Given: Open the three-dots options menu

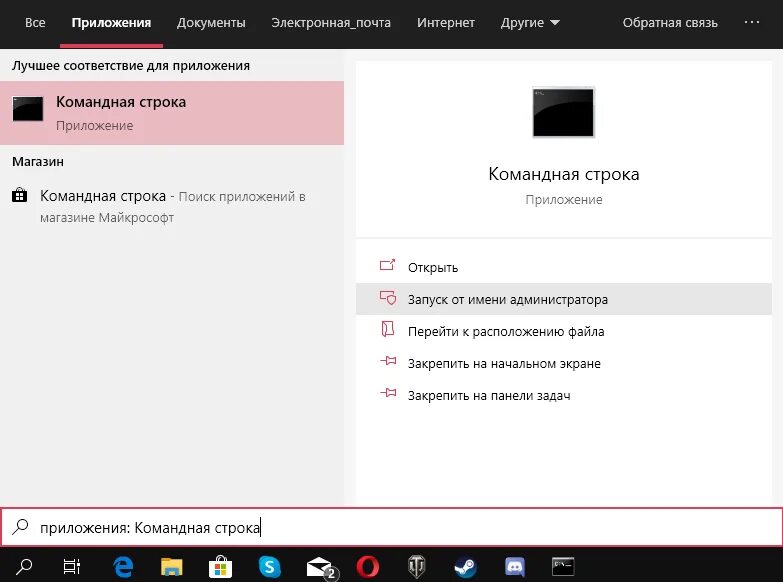Looking at the screenshot, I should tap(752, 22).
